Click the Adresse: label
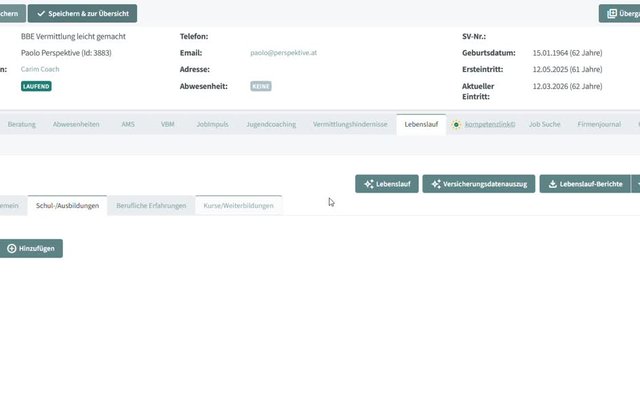 [195, 69]
